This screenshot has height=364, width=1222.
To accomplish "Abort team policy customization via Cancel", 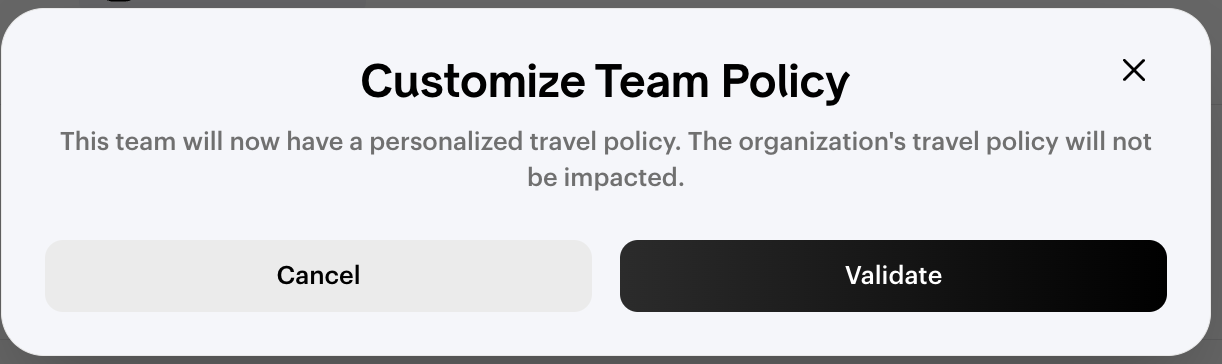I will coord(318,275).
